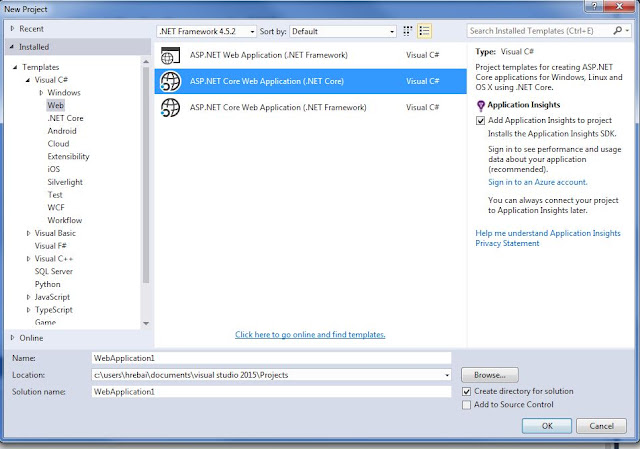Viewport: 640px width, 449px height.
Task: Click the ASP.NET Core (.NET Framework) globe icon
Action: [170, 107]
